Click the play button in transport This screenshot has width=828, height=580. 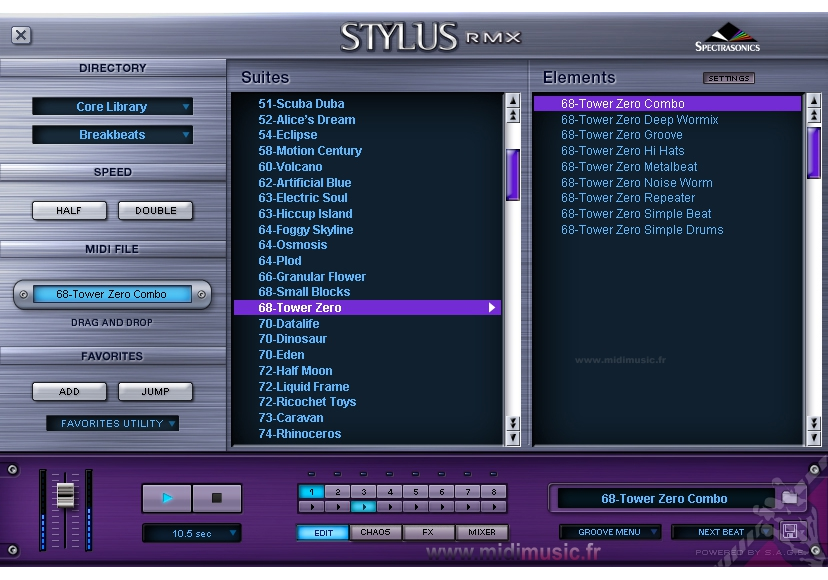pyautogui.click(x=167, y=498)
